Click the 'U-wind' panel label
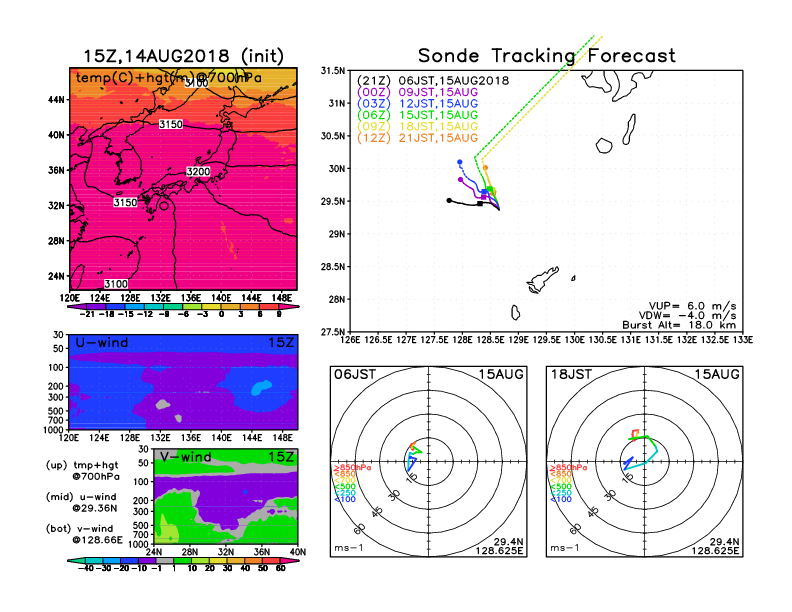 point(102,343)
